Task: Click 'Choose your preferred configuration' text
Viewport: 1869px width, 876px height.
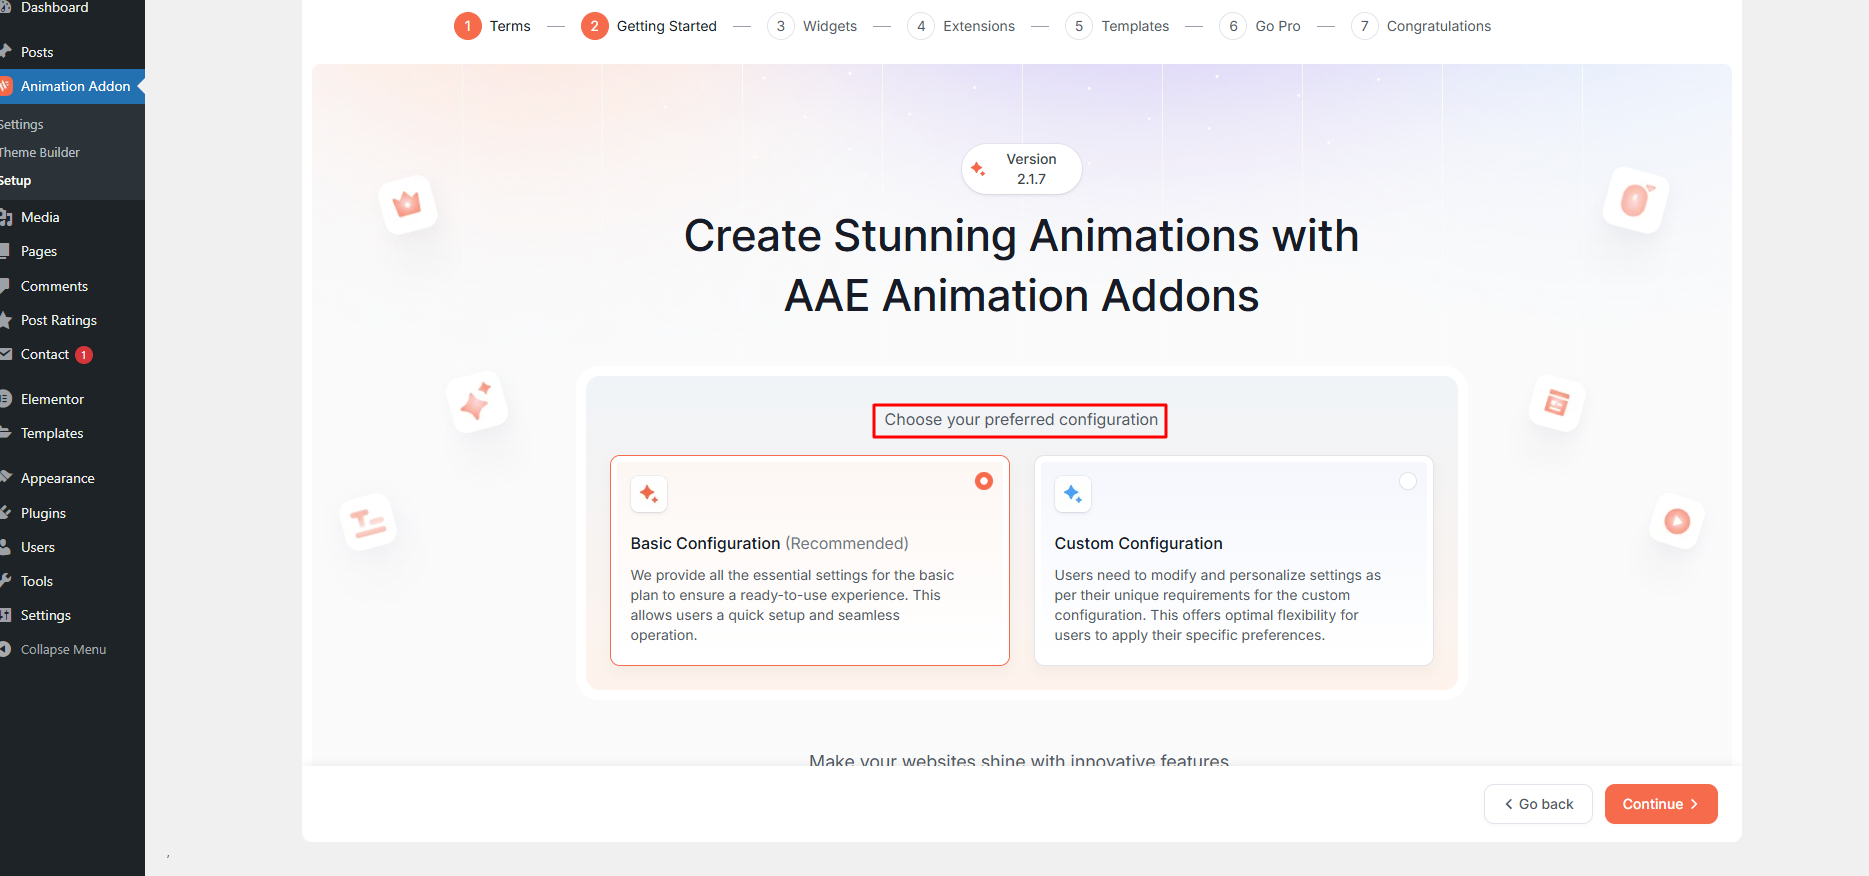Action: coord(1021,420)
